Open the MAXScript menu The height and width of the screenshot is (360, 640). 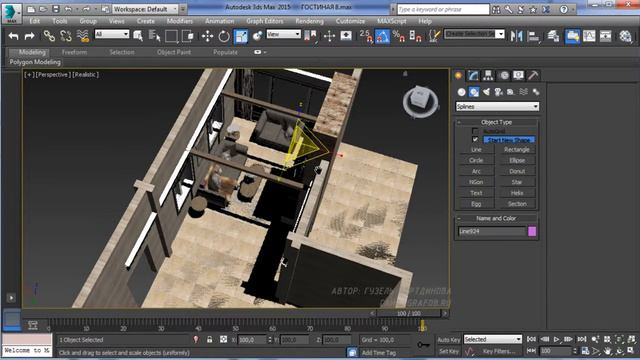pos(391,21)
